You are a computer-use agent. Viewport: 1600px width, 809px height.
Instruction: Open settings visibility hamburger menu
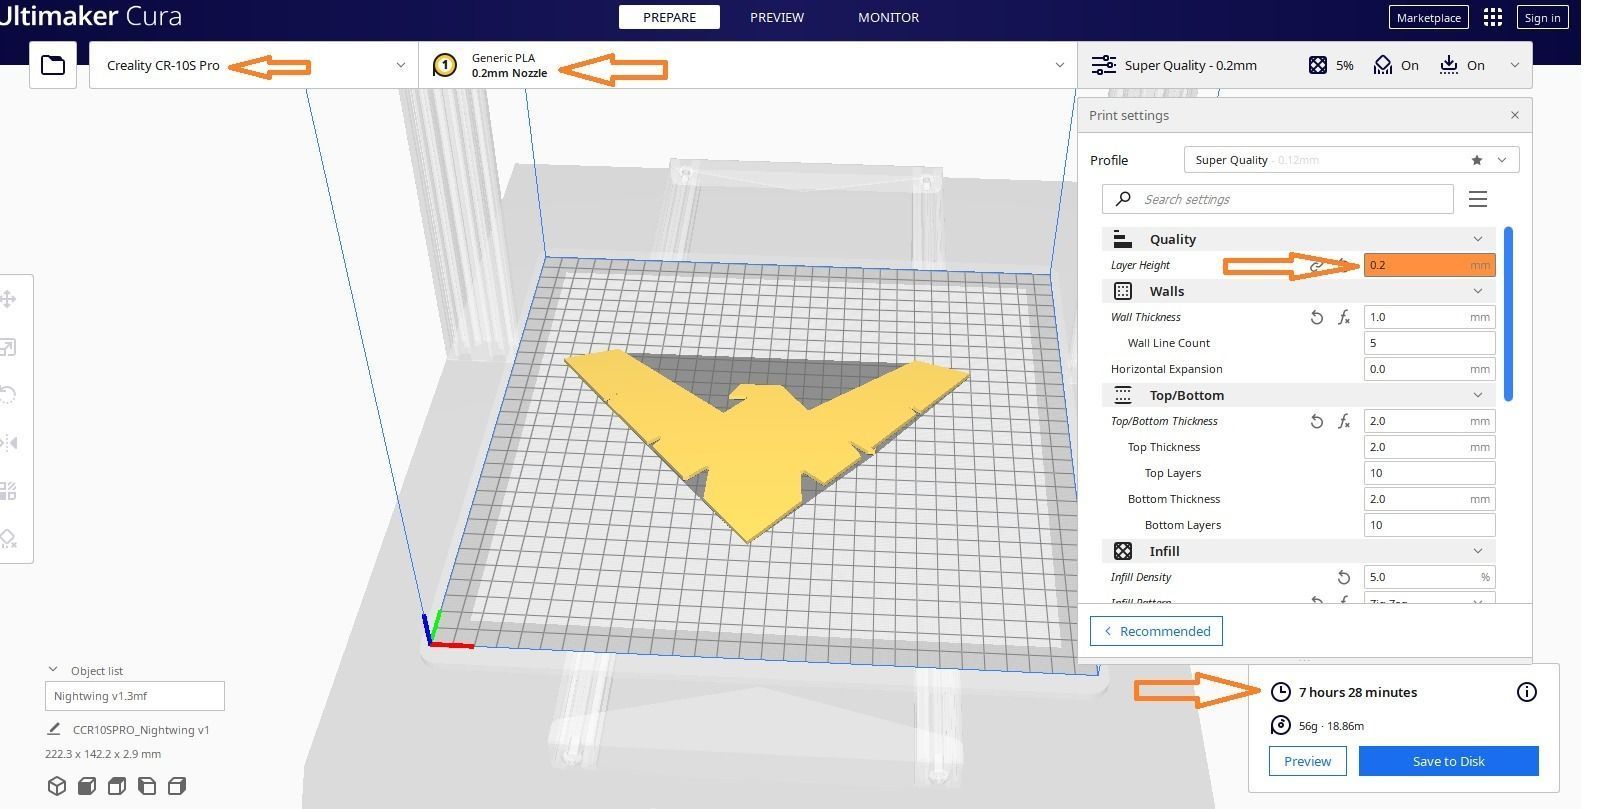pos(1478,199)
